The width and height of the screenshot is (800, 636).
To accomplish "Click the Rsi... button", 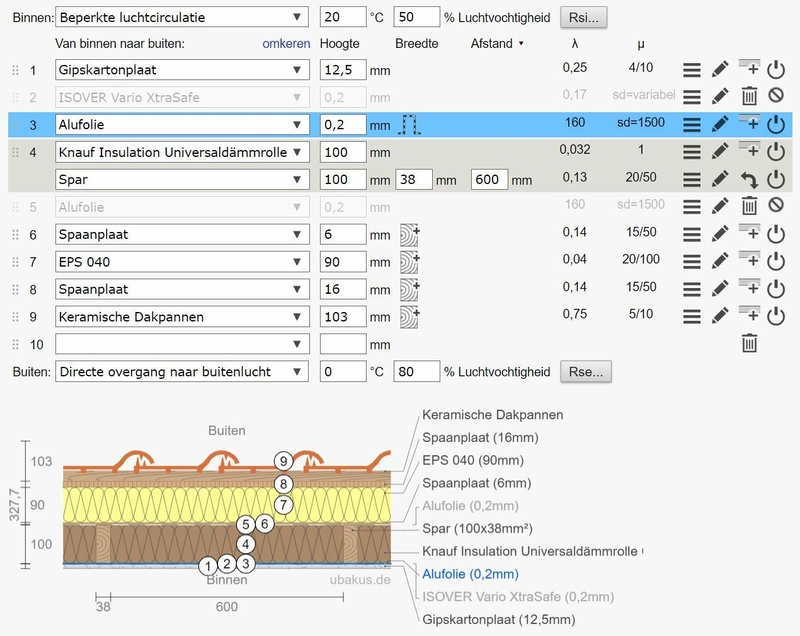I will pos(585,18).
